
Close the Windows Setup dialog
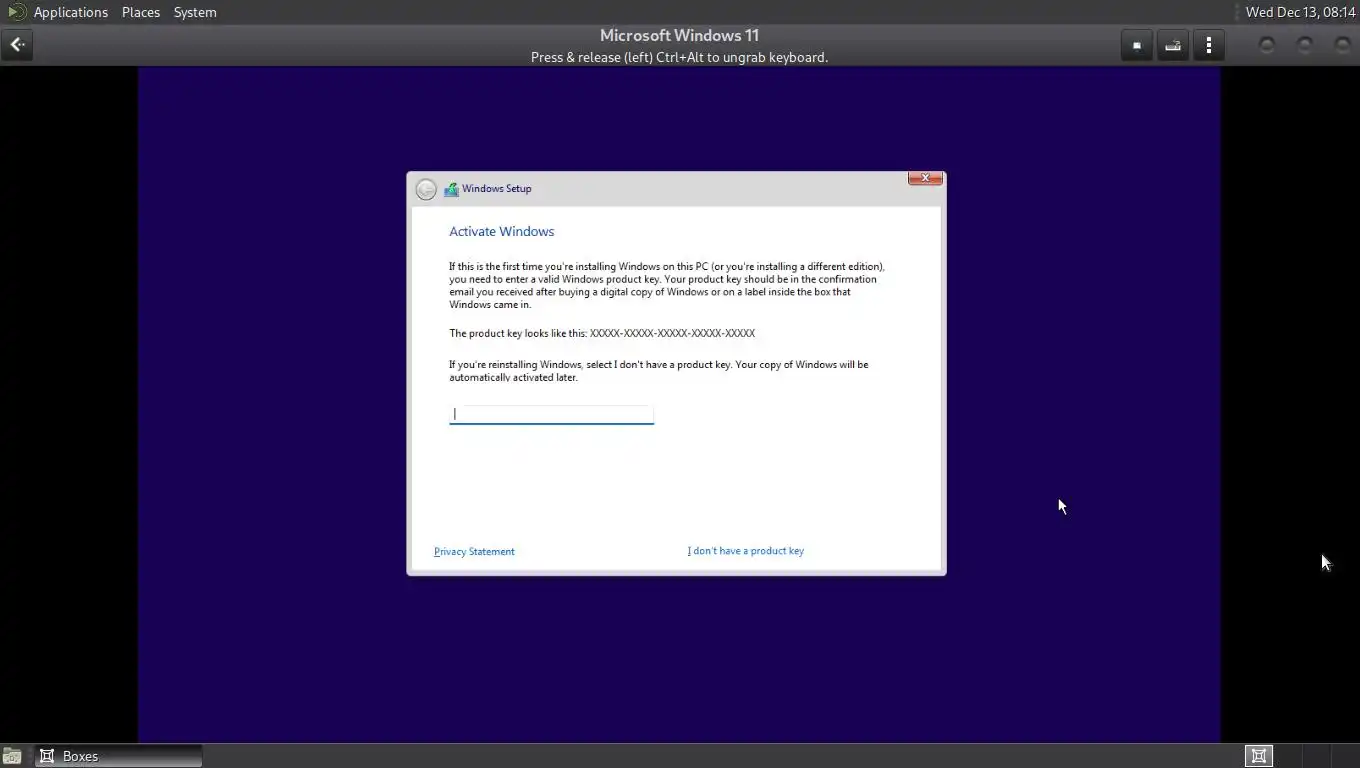click(x=925, y=178)
